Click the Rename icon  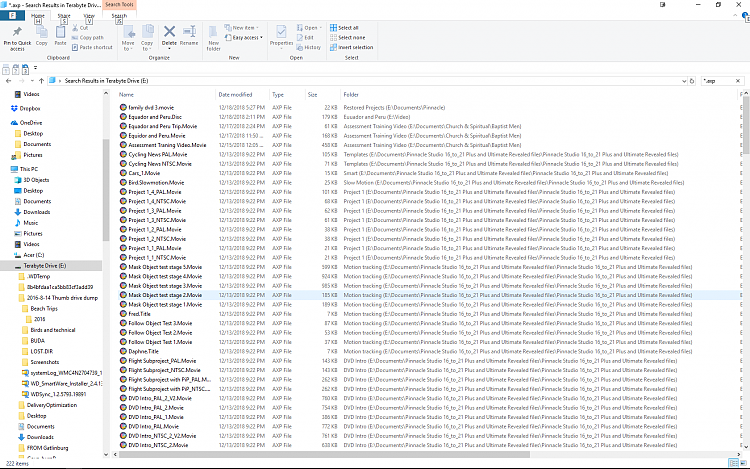tap(189, 32)
